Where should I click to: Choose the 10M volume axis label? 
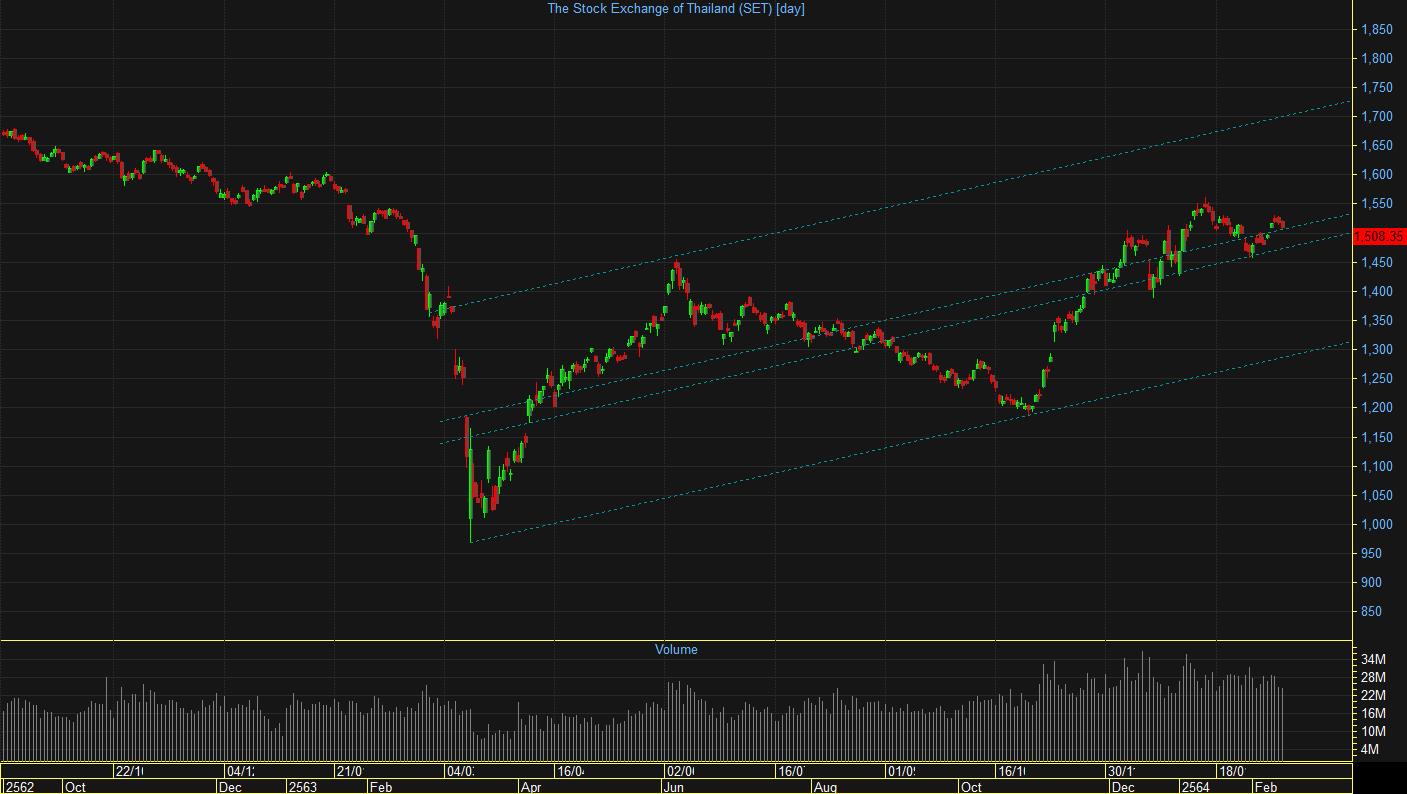(x=1373, y=731)
